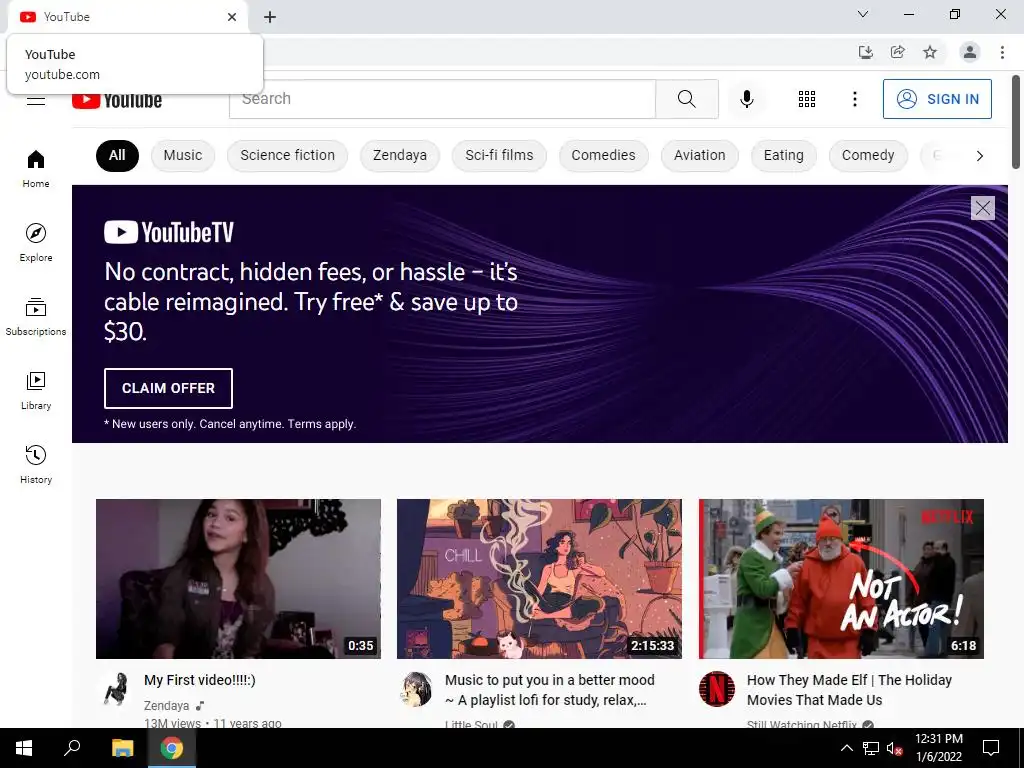The width and height of the screenshot is (1024, 768).
Task: Open the How They Made Elf thumbnail
Action: [841, 579]
